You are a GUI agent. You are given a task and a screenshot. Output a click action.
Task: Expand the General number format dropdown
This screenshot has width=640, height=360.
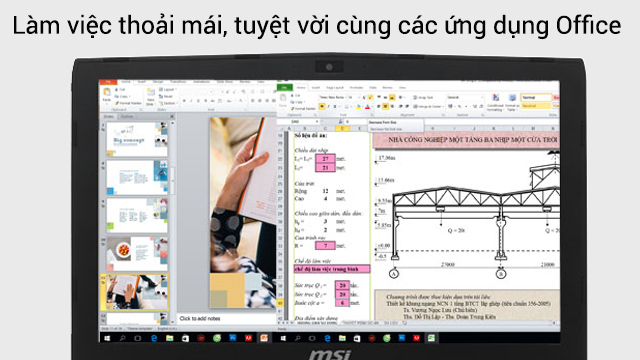click(465, 98)
